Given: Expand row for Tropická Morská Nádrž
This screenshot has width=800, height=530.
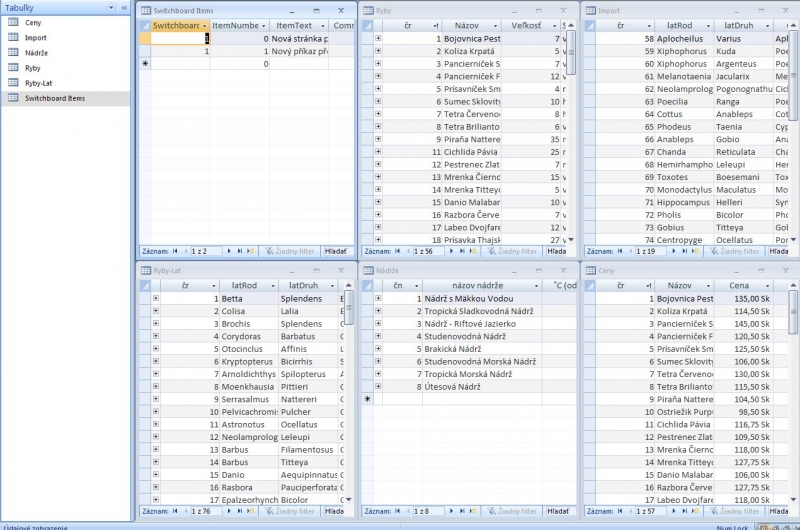Looking at the screenshot, I should pyautogui.click(x=378, y=374).
